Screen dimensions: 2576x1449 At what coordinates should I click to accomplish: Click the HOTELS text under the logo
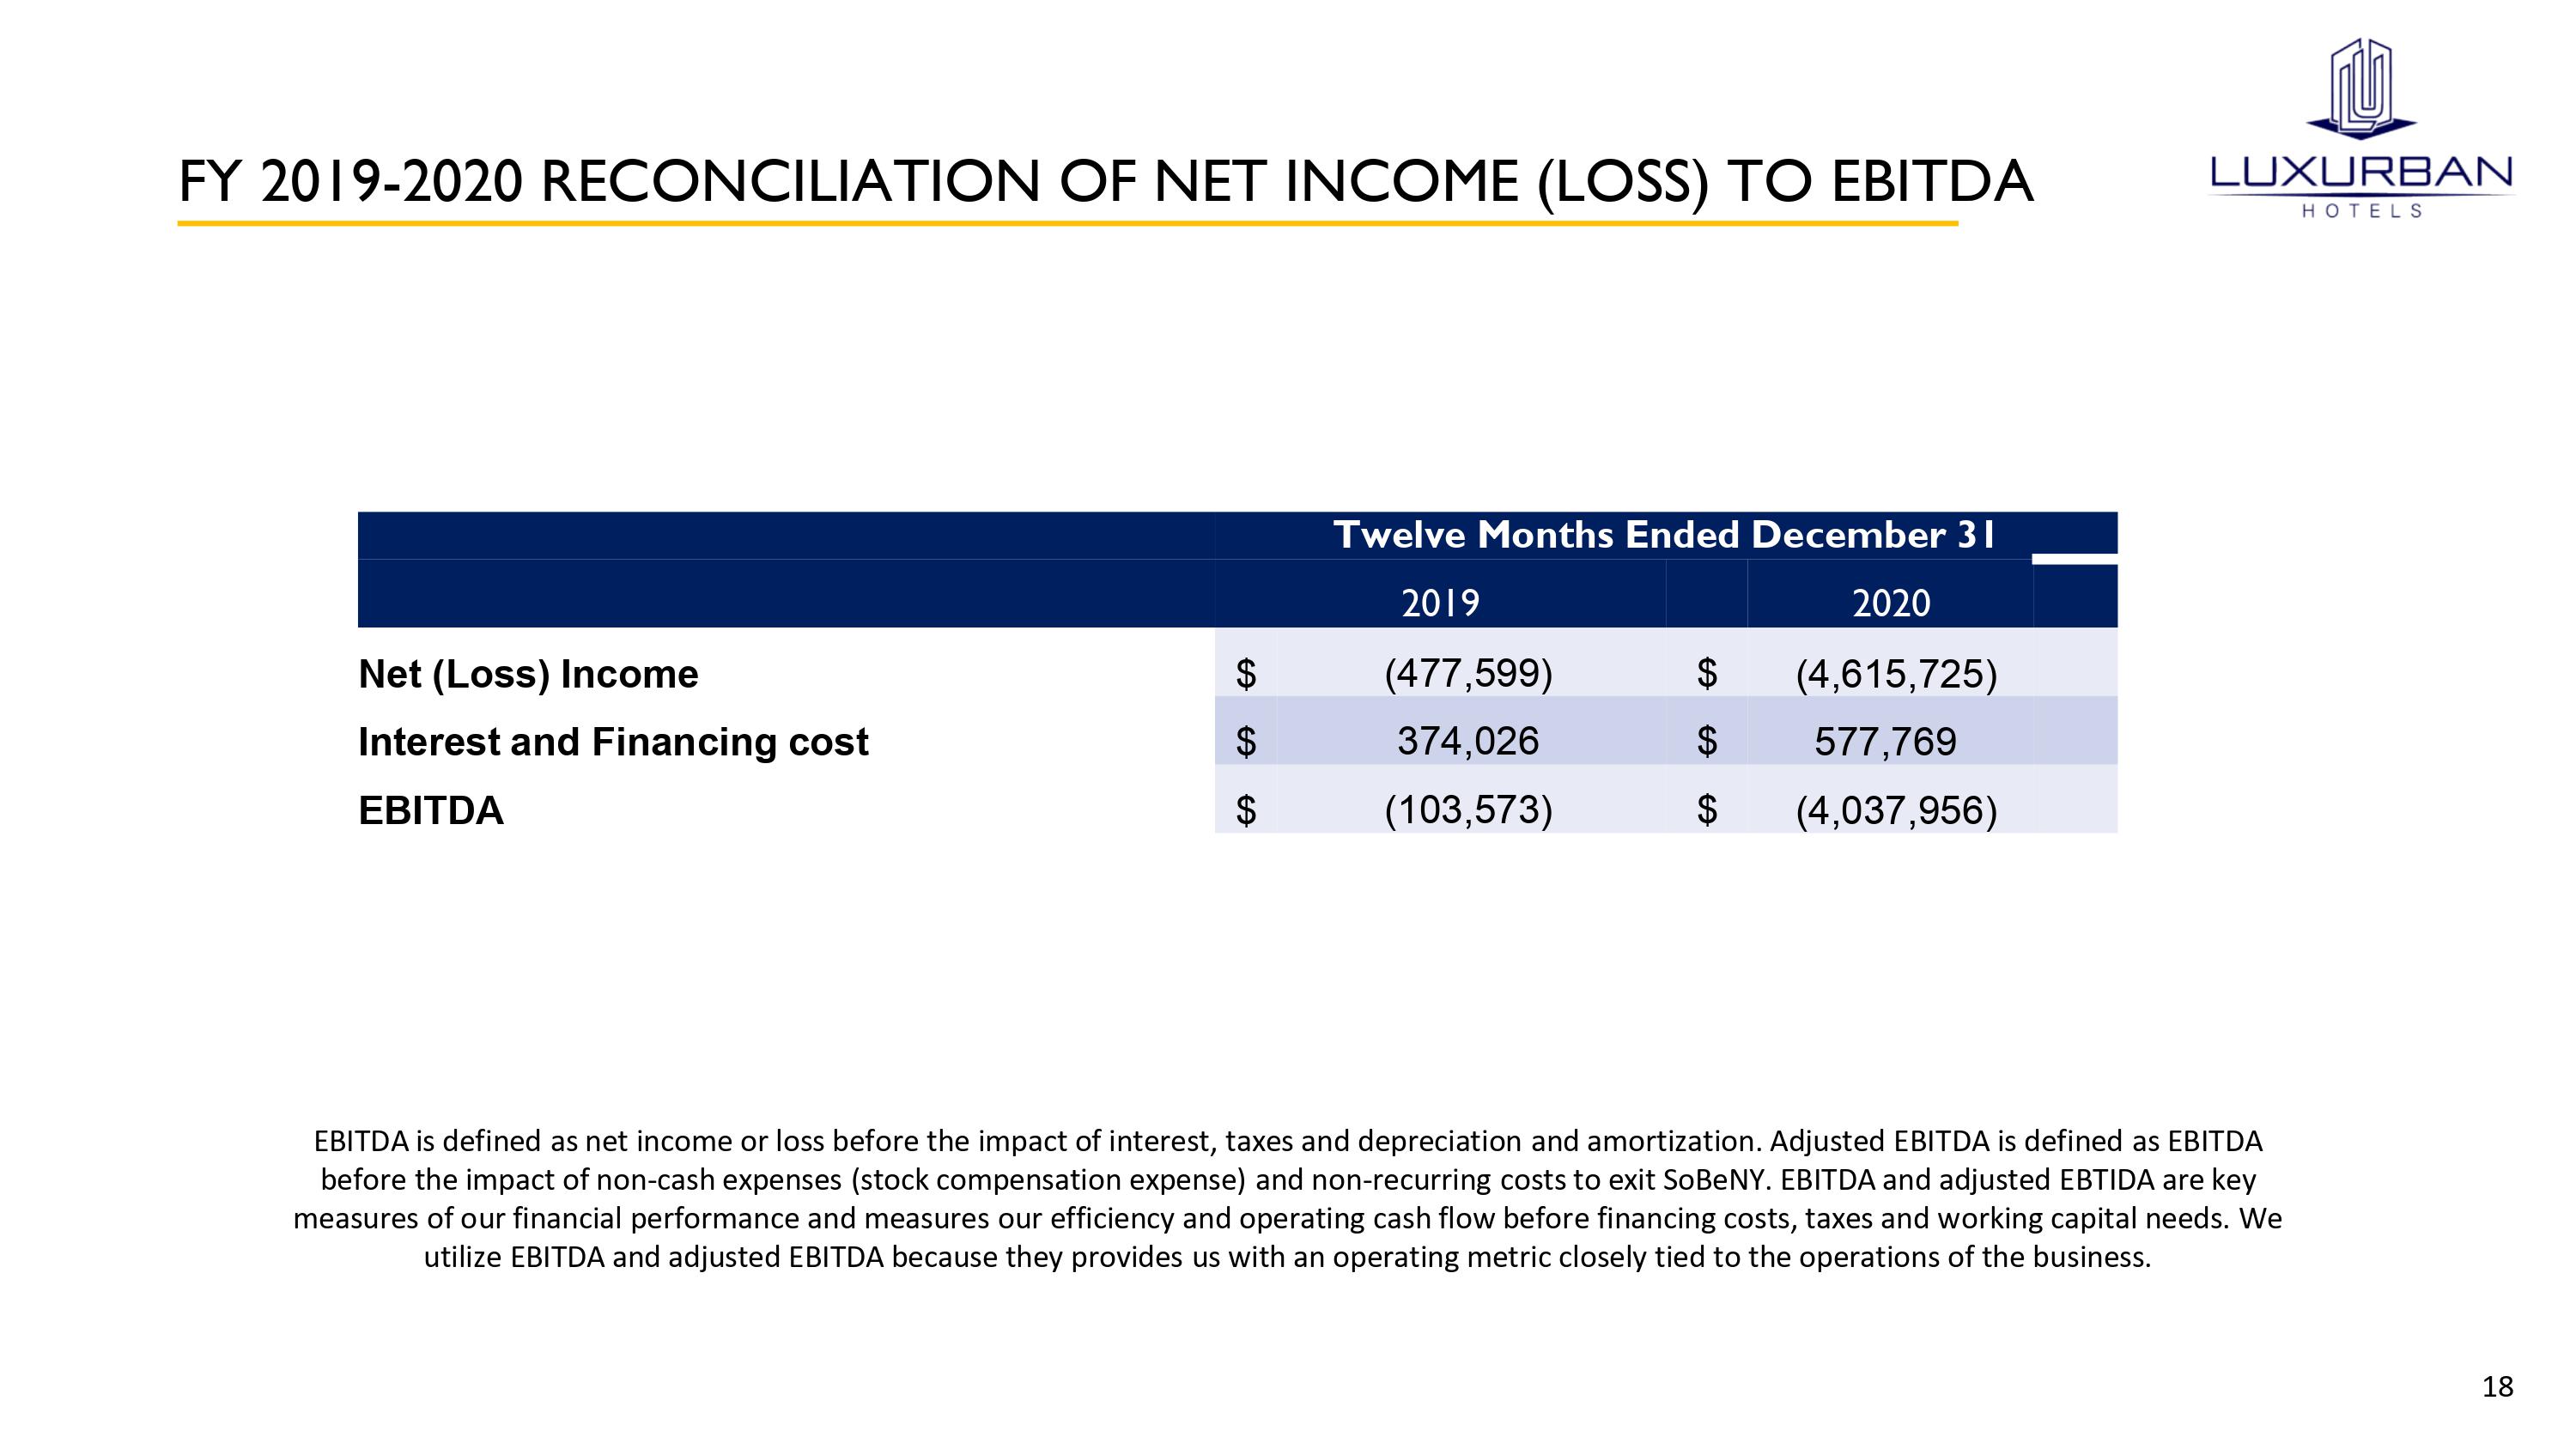pyautogui.click(x=2361, y=211)
